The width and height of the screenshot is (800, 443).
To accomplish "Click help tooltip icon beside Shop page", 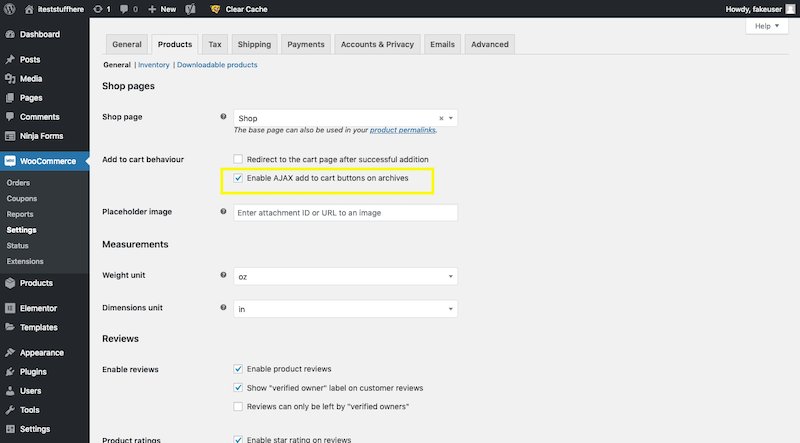I will point(222,118).
